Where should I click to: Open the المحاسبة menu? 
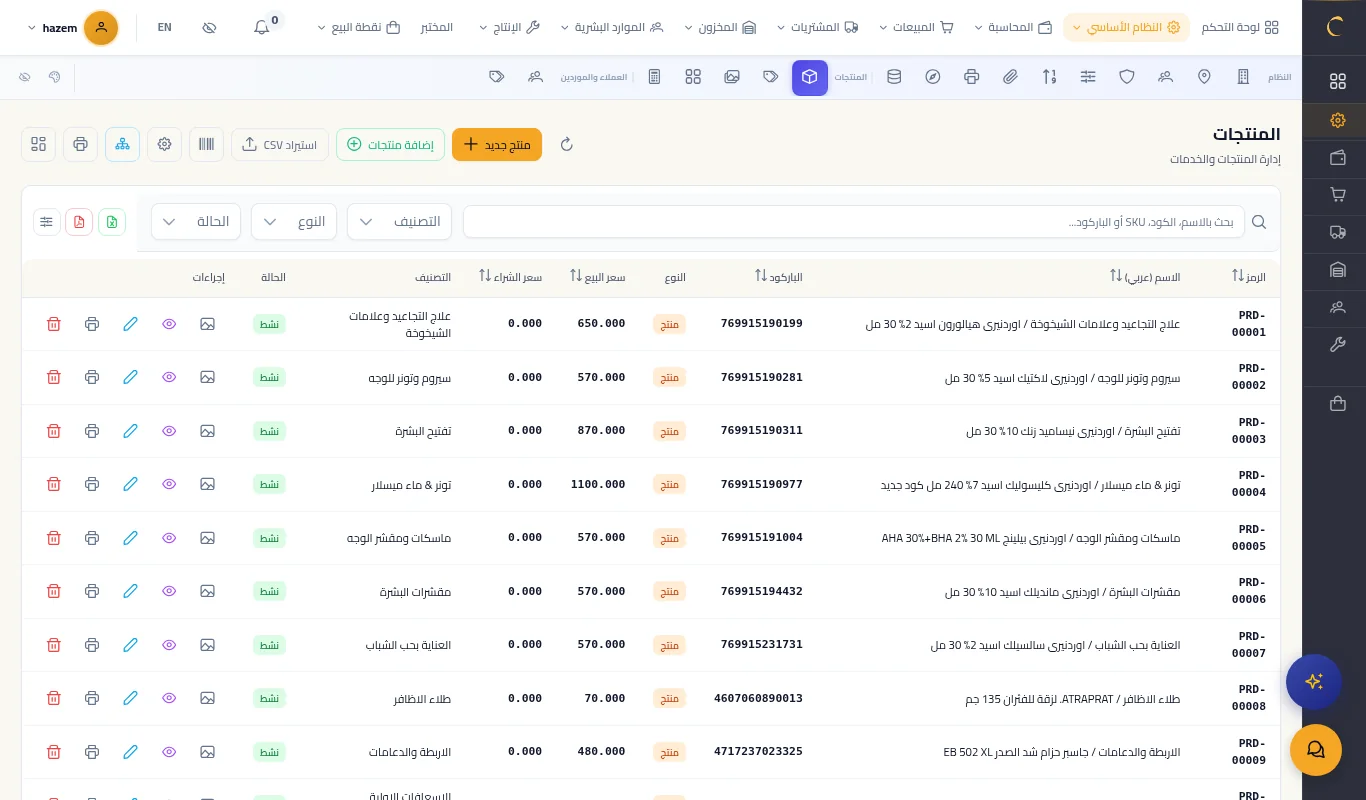coord(1013,27)
